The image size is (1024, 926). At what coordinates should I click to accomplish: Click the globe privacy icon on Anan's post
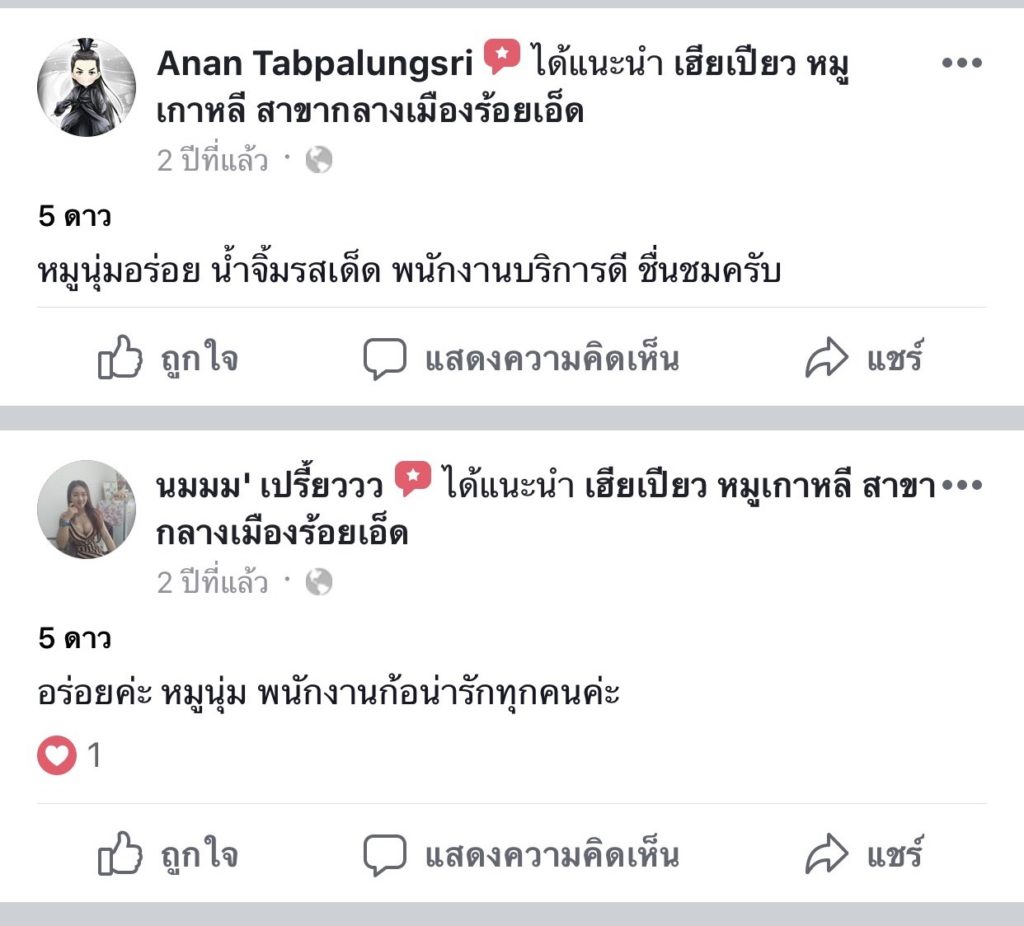point(318,160)
